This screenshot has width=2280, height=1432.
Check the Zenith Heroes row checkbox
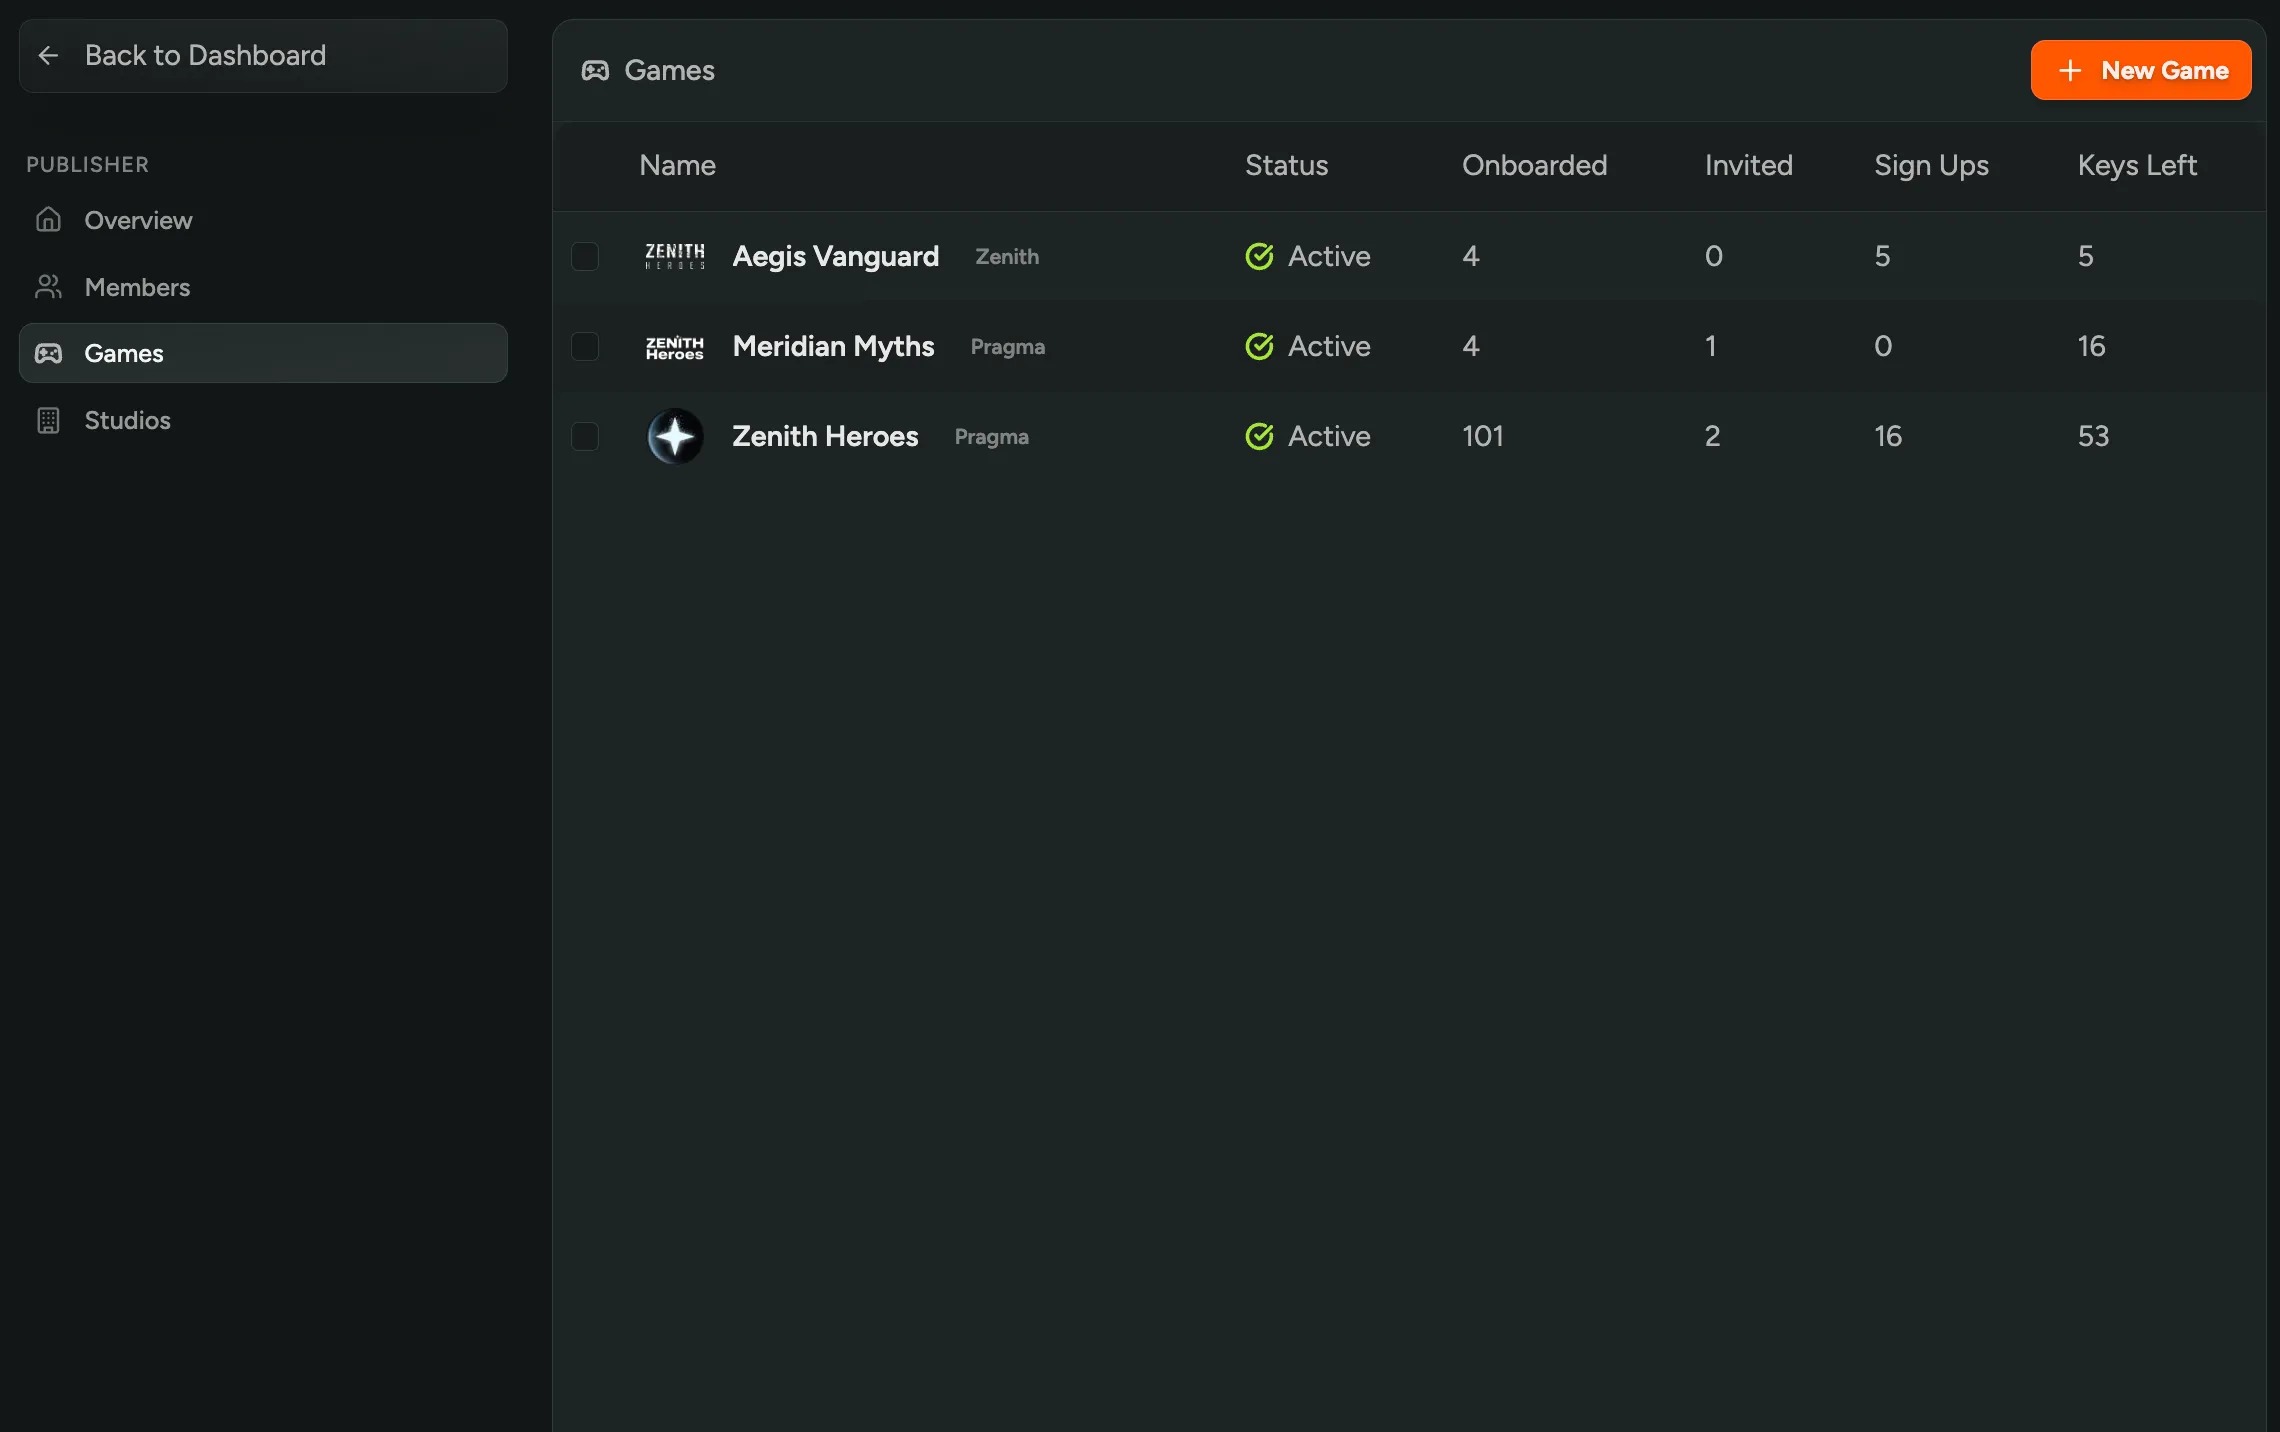click(585, 436)
